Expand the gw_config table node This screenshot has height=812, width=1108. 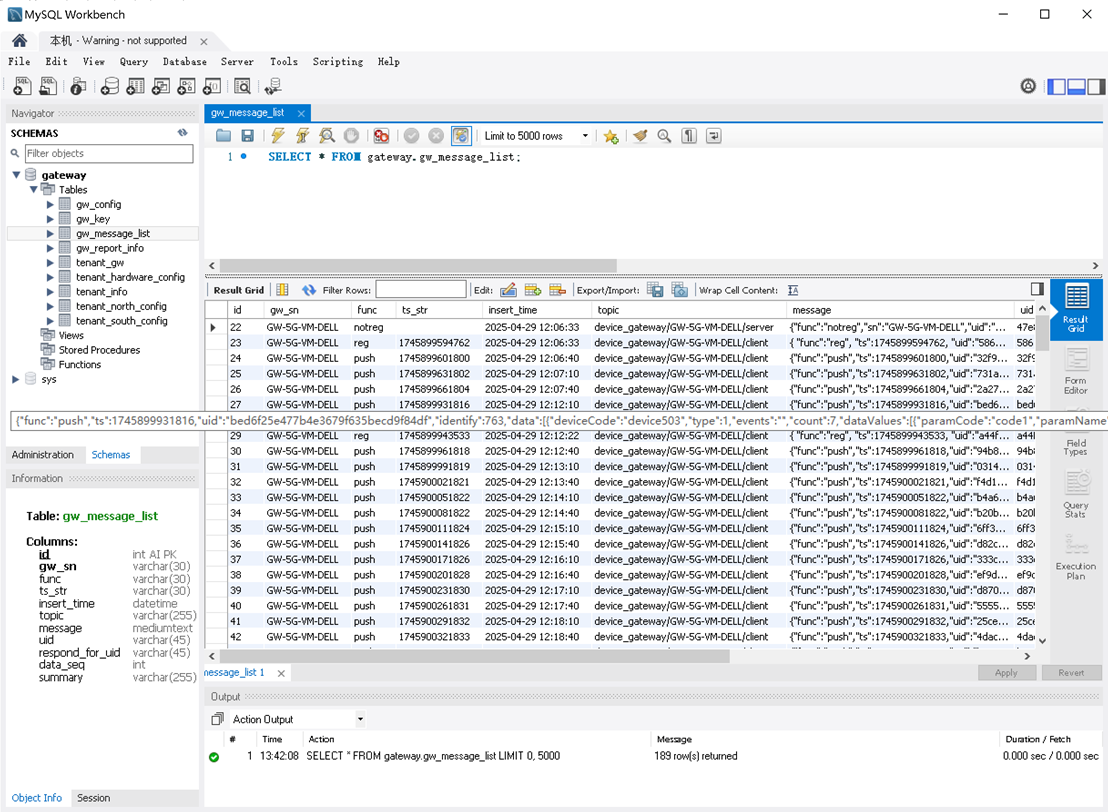point(50,204)
